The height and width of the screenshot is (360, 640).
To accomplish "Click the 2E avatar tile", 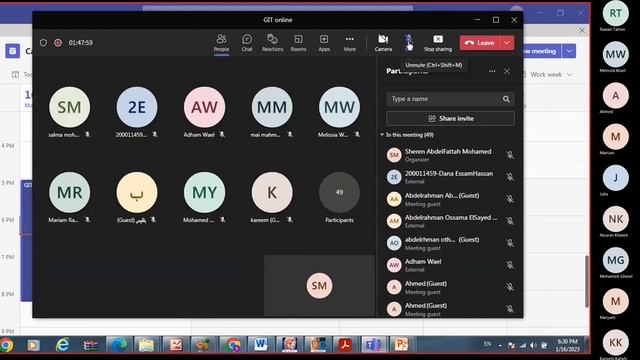I will pos(137,107).
